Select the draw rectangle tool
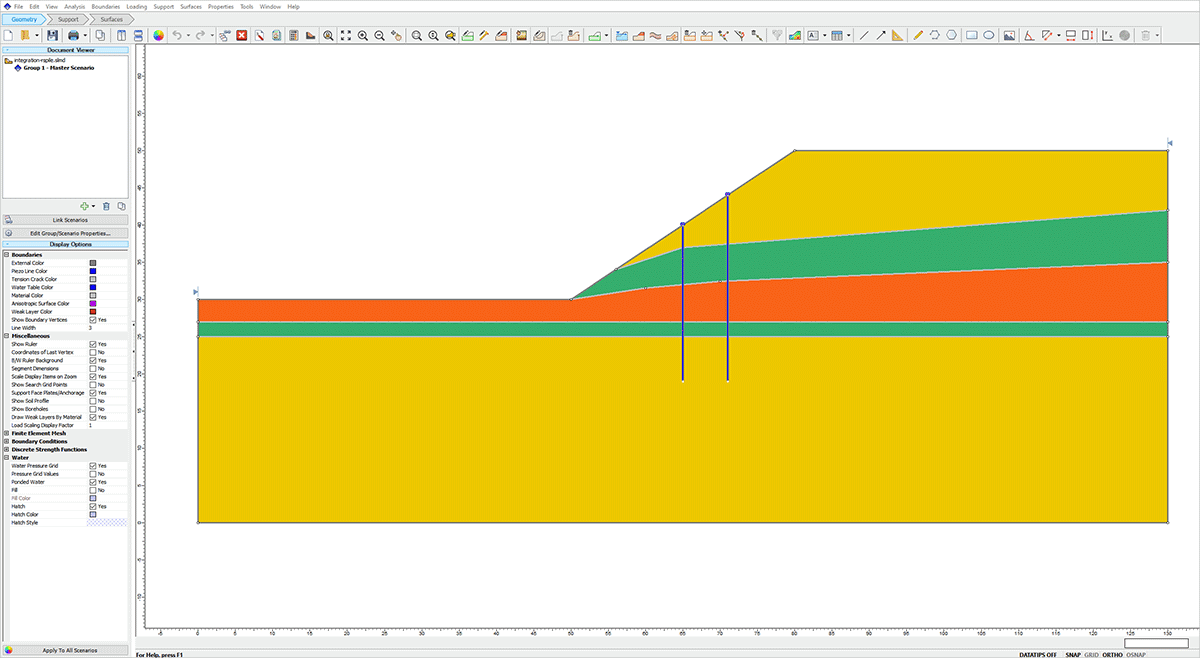Viewport: 1200px width, 658px height. [x=971, y=35]
